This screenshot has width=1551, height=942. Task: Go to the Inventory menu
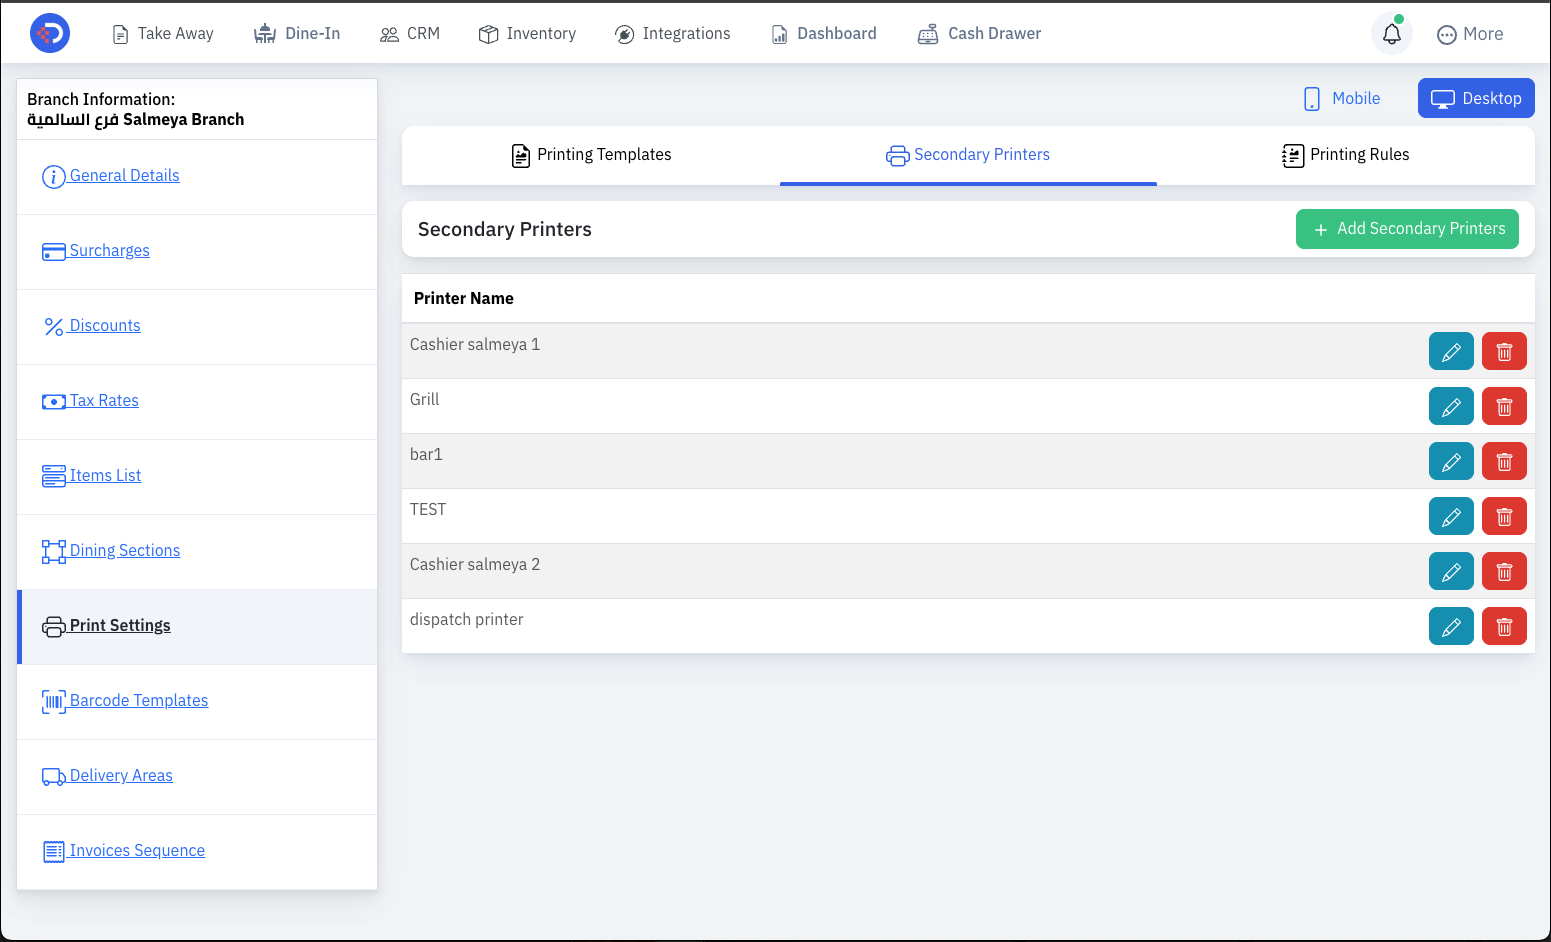(527, 34)
